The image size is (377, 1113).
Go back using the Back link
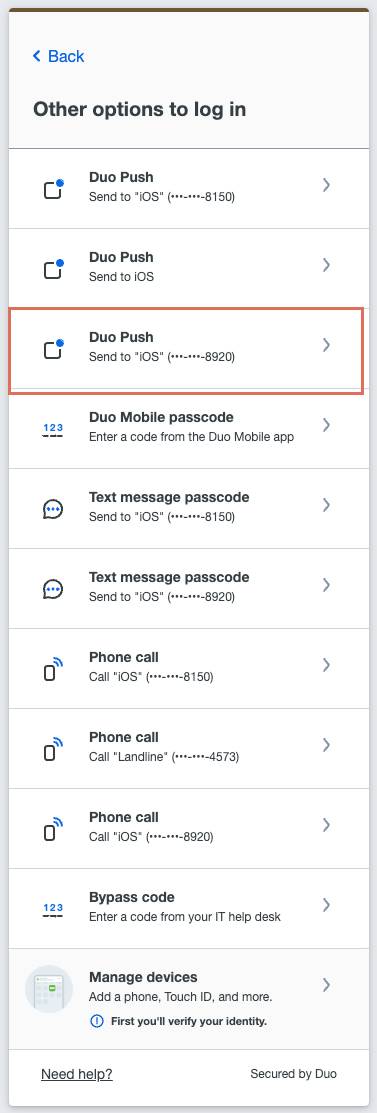[58, 56]
